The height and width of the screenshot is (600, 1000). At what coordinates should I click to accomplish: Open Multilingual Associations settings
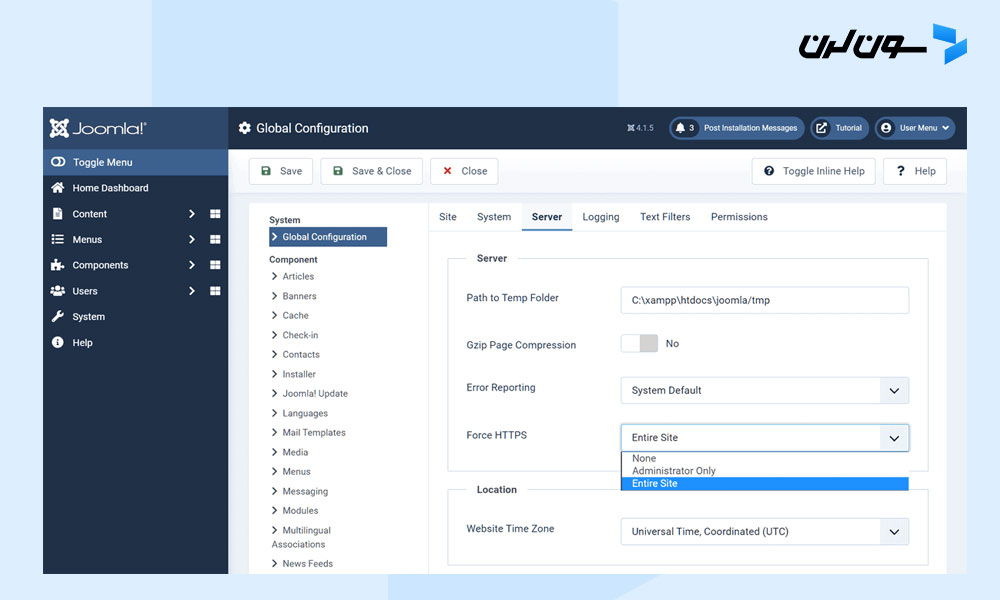[301, 537]
